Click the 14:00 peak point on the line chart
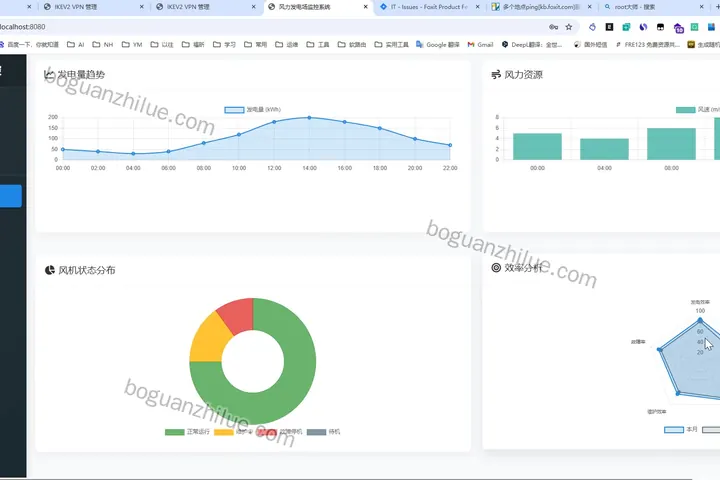Screen dimensions: 720x480 309,118
